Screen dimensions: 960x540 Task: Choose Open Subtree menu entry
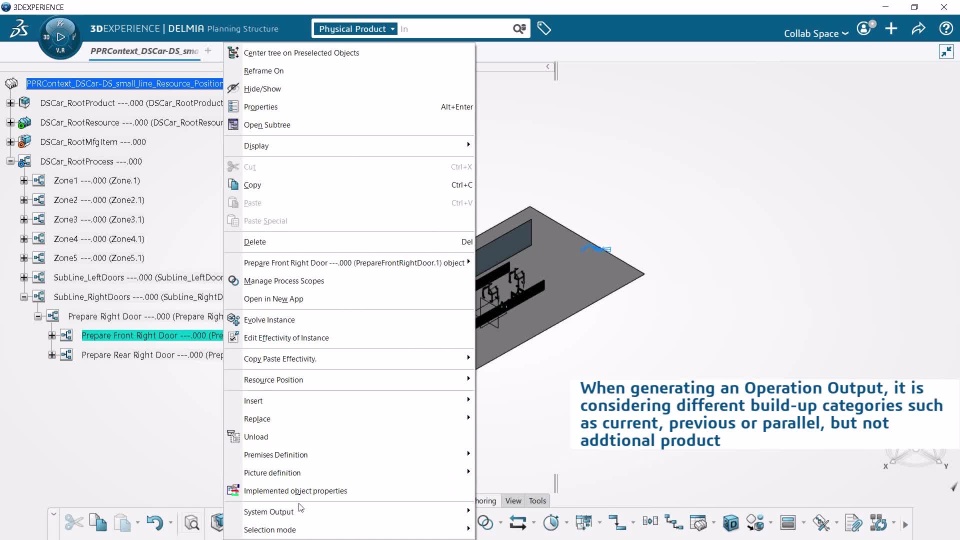tap(349, 125)
